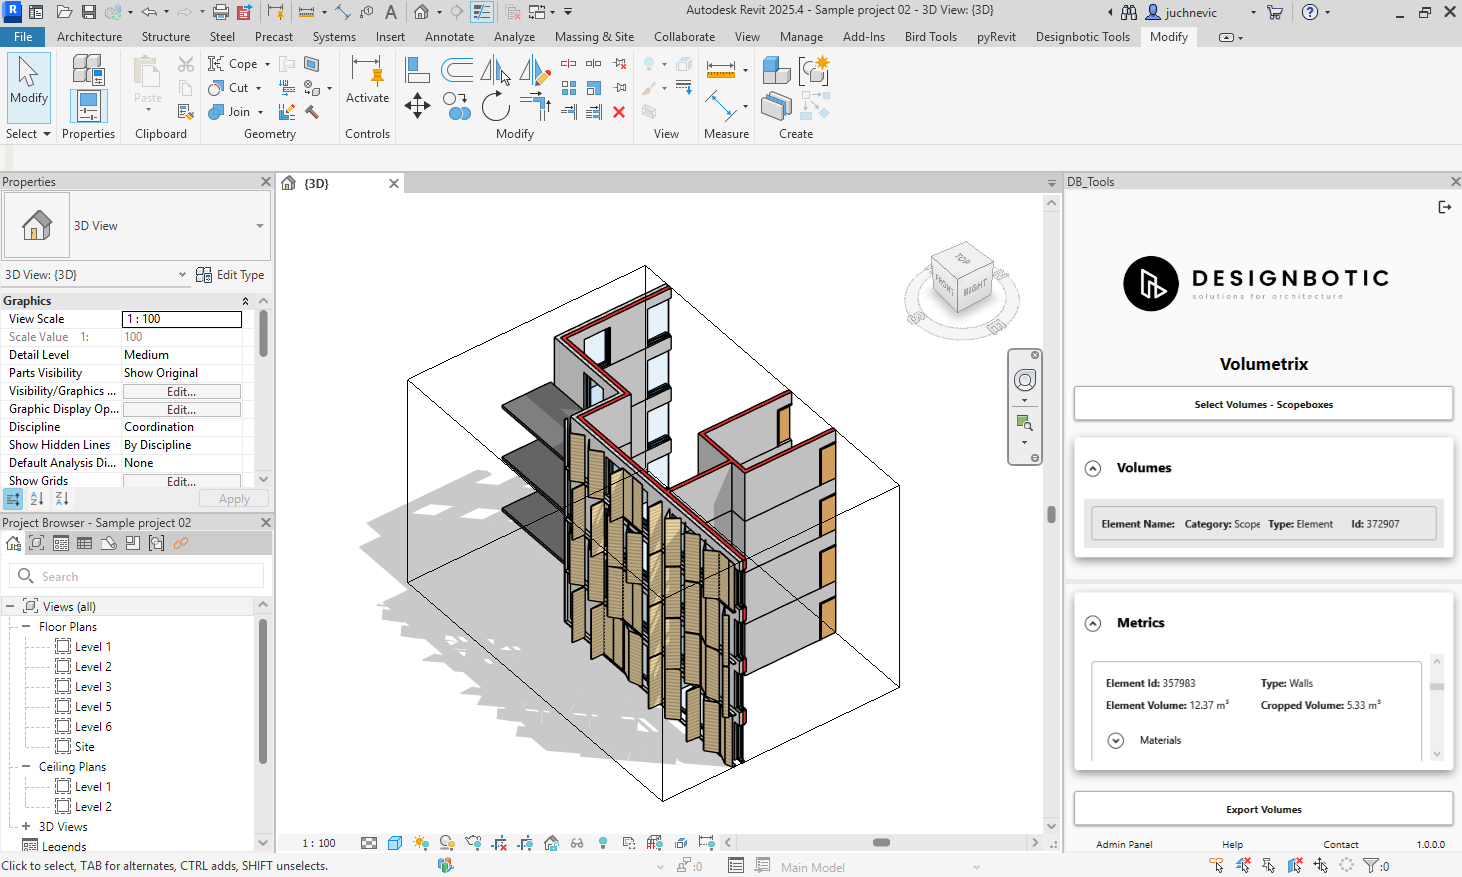Viewport: 1462px width, 877px height.
Task: Click the Rotate tool icon
Action: tap(495, 105)
